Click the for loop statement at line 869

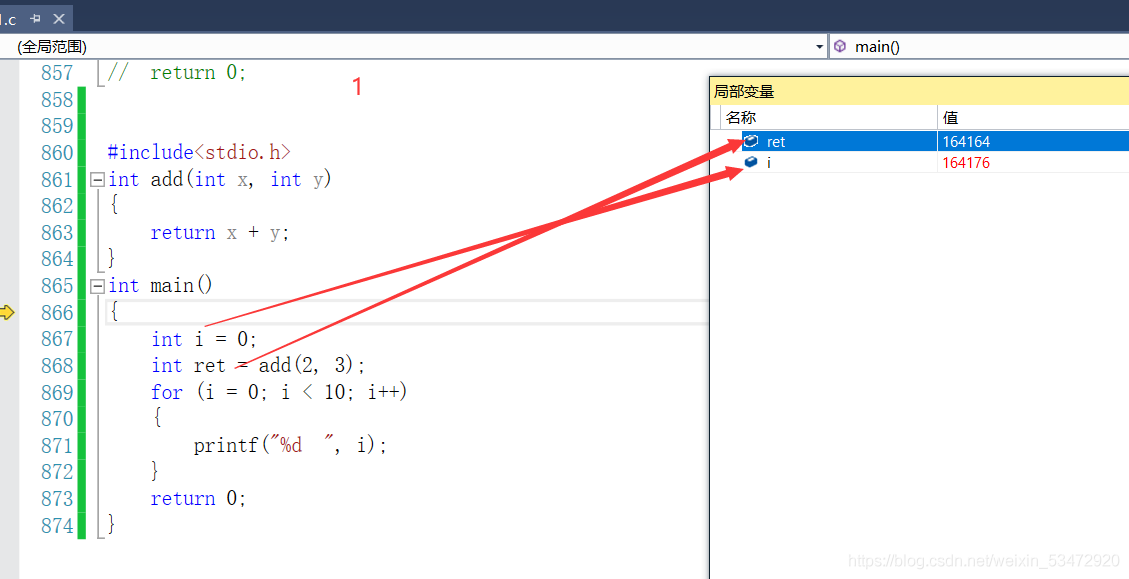point(279,392)
